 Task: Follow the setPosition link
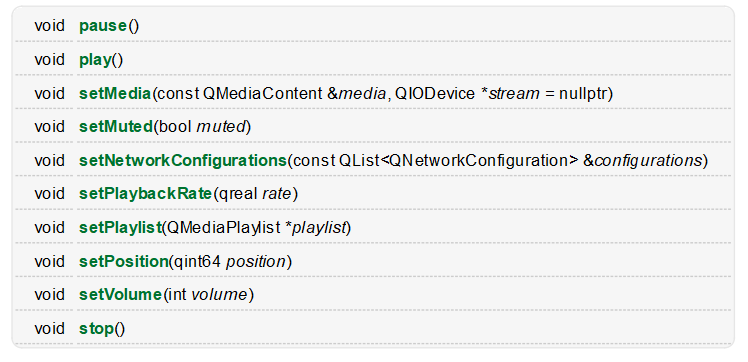(124, 261)
